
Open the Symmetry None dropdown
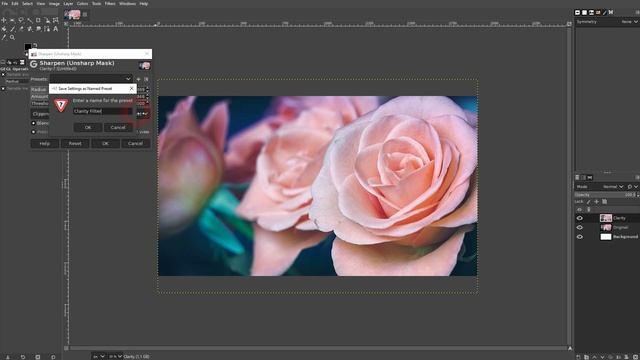click(x=629, y=22)
